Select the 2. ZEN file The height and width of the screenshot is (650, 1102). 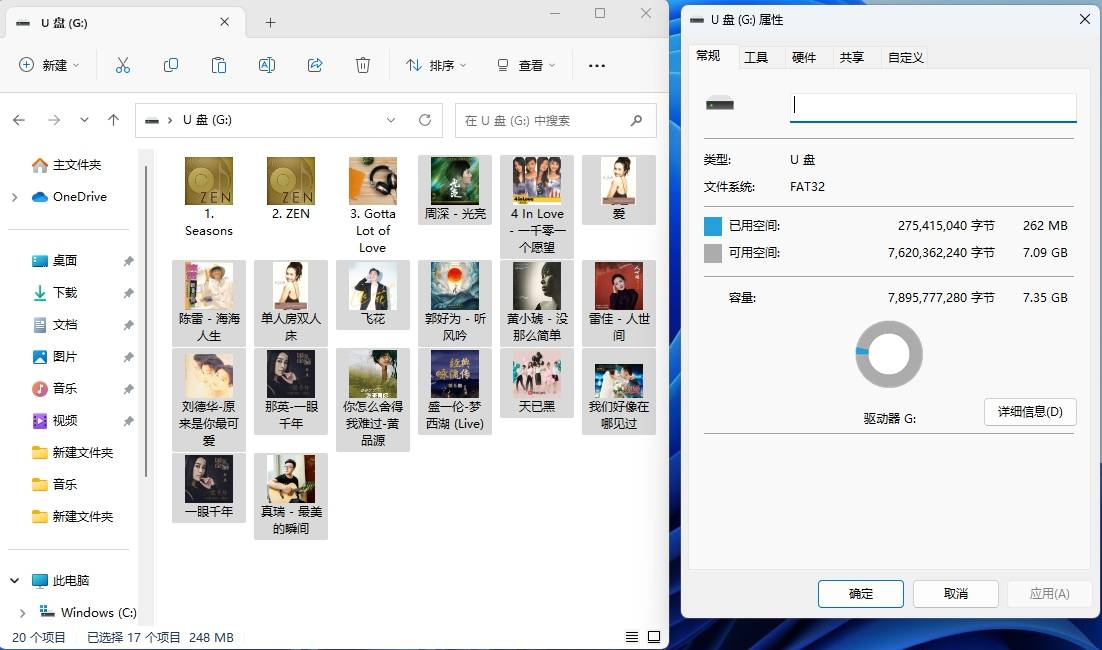(291, 189)
